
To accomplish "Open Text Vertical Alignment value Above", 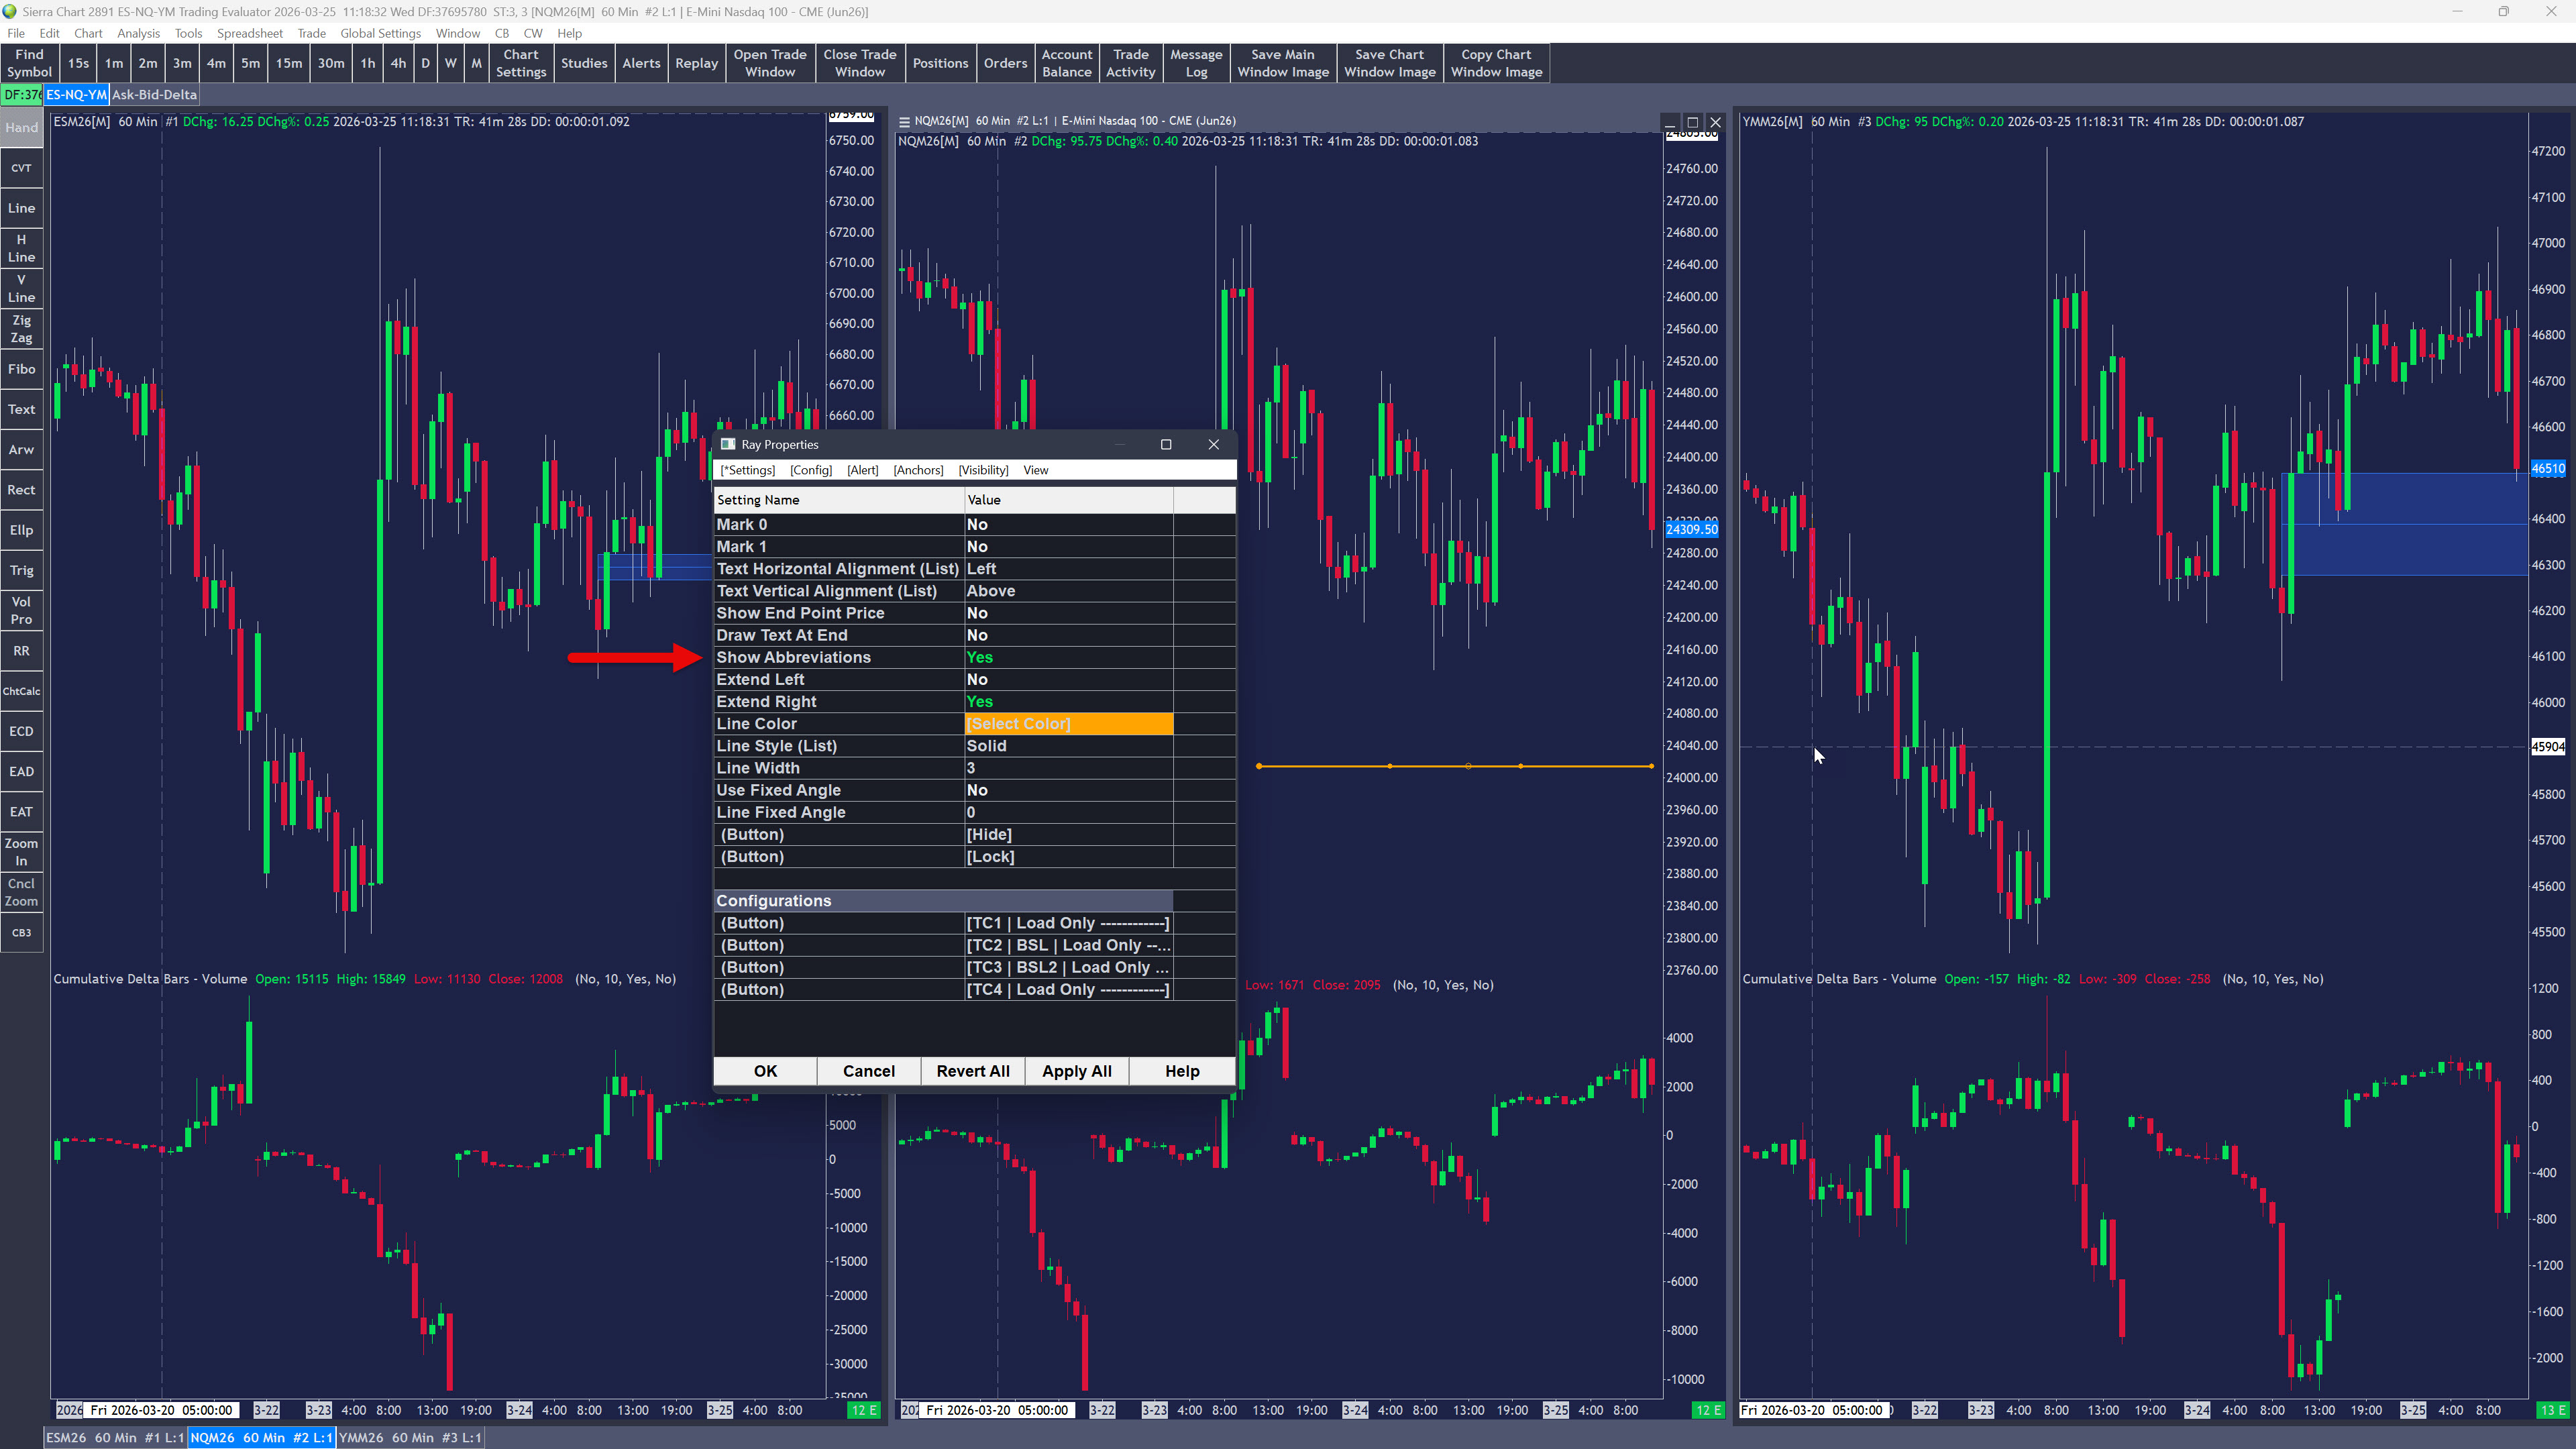I will [1067, 591].
